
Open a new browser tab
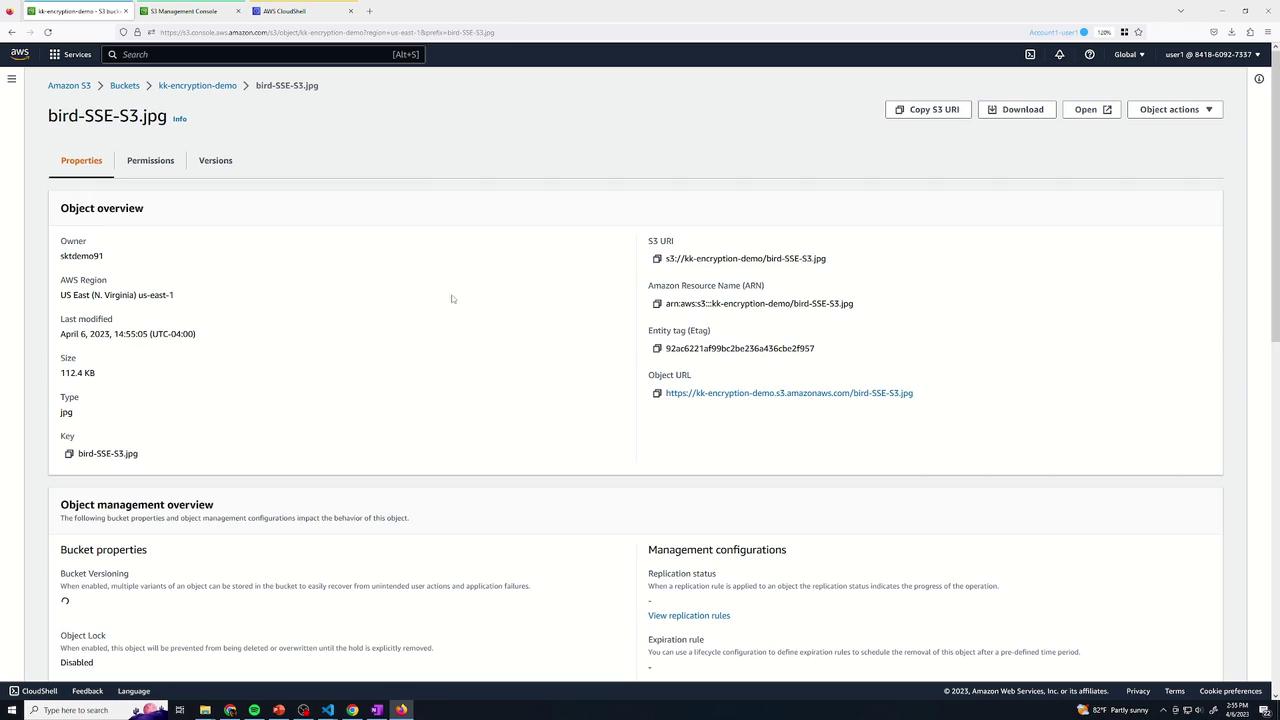click(370, 11)
